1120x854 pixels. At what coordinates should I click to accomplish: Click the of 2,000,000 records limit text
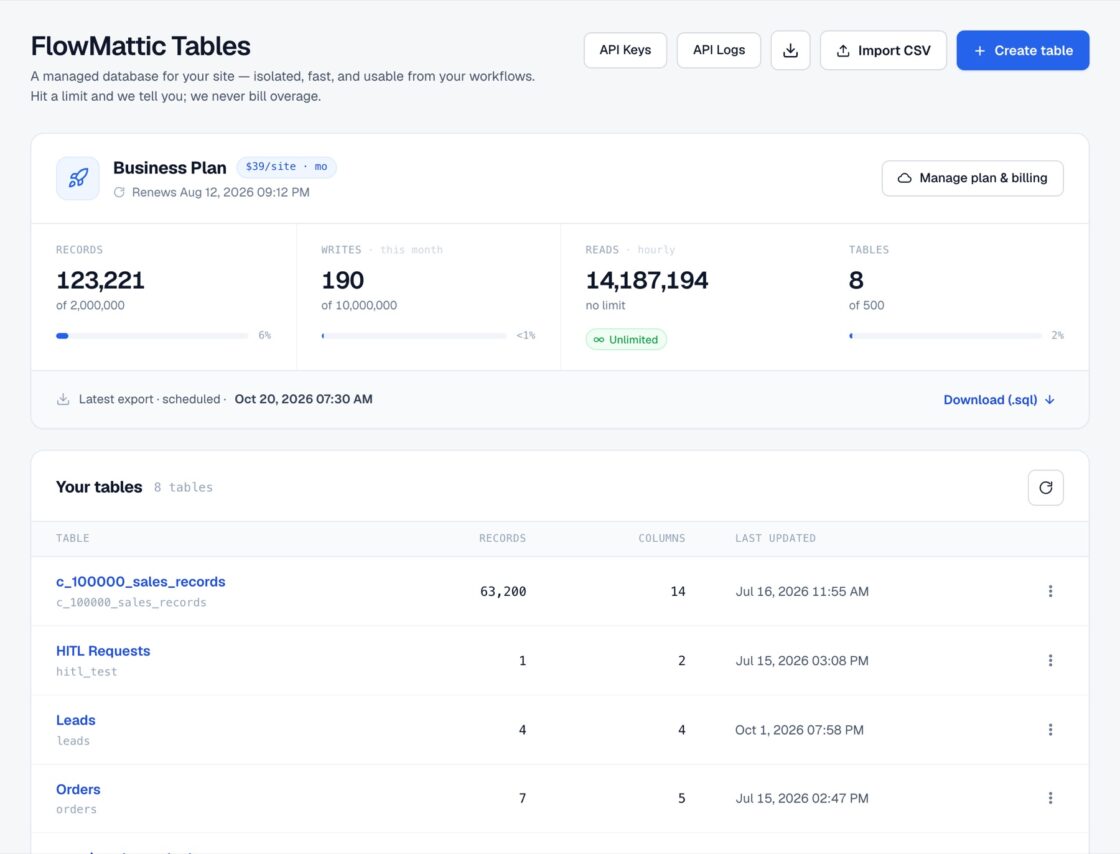[x=90, y=305]
